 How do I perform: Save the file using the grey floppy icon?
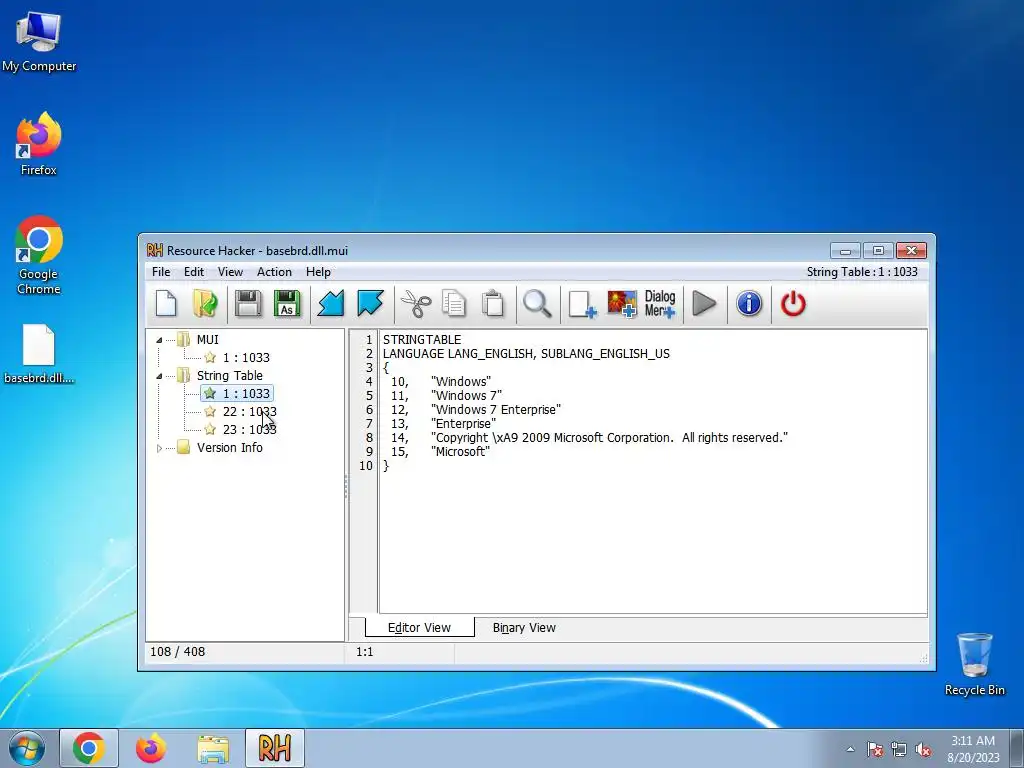point(248,304)
